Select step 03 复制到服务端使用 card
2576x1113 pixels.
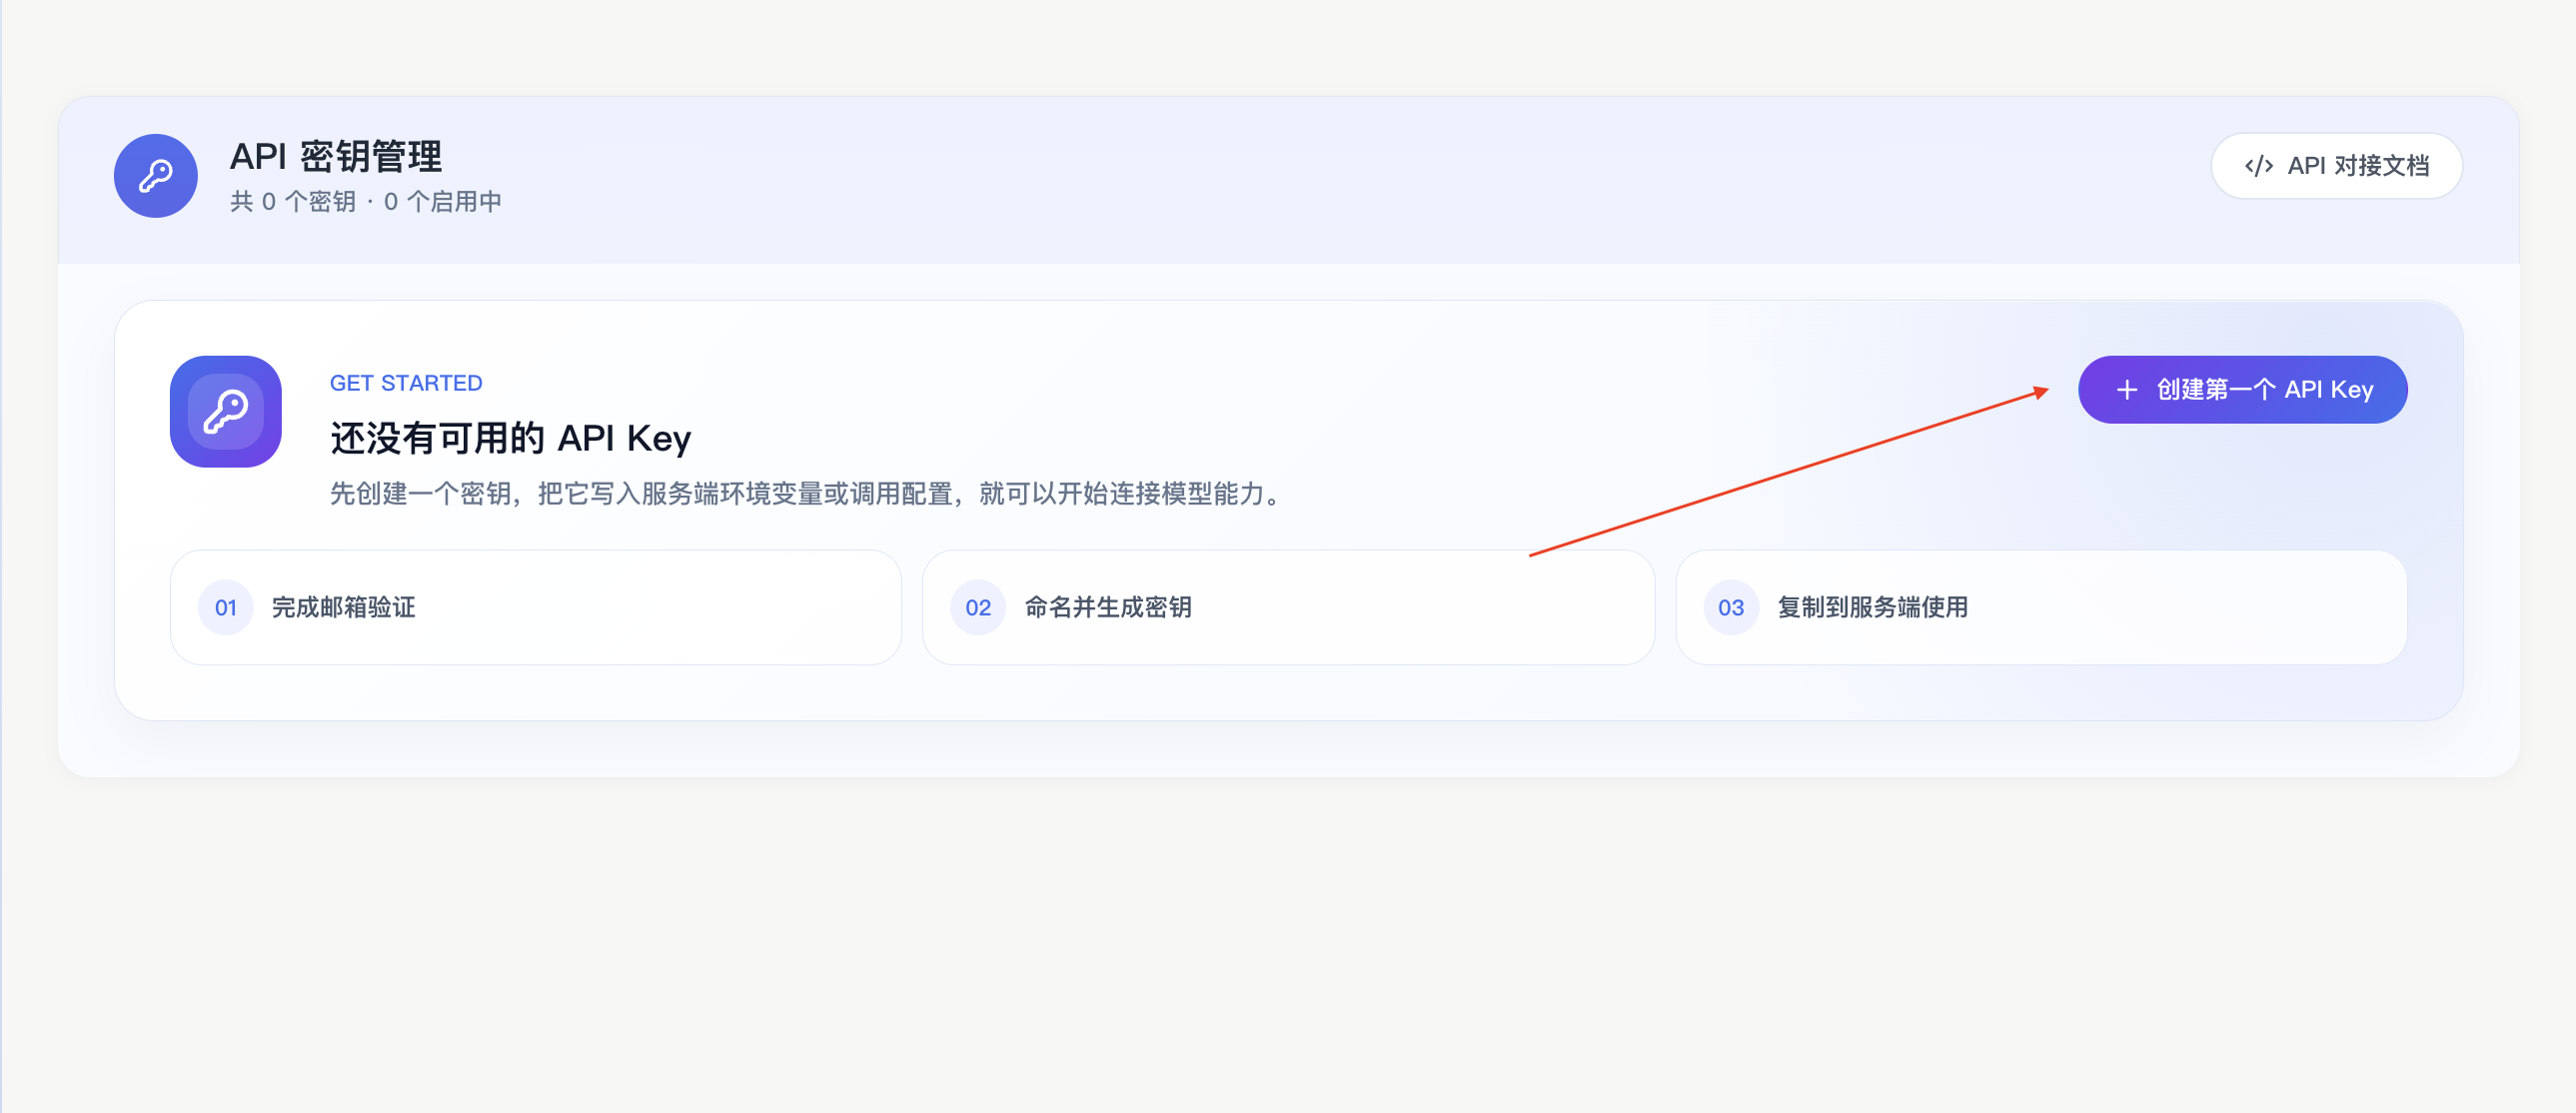[2041, 607]
